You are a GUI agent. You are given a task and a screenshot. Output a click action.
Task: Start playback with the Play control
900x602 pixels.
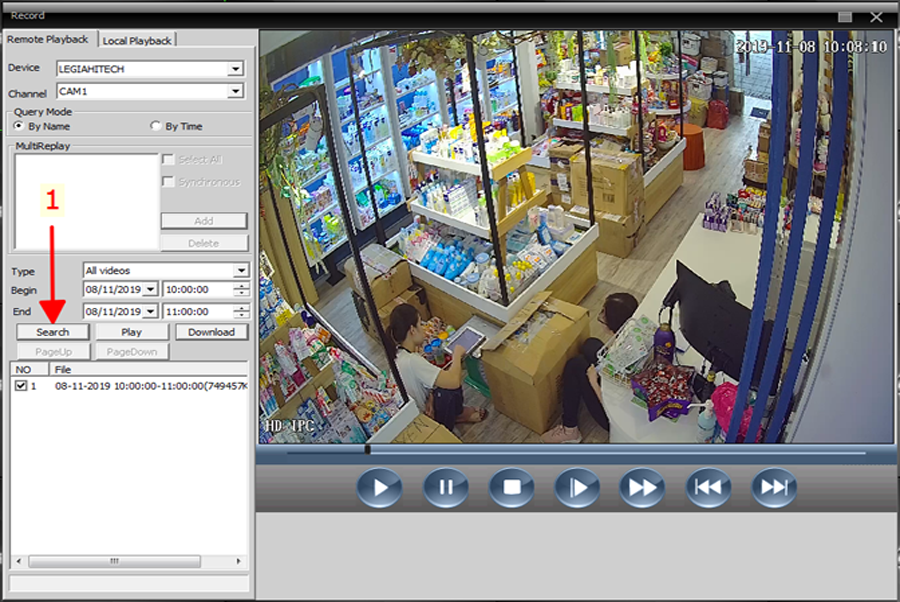pyautogui.click(x=379, y=487)
